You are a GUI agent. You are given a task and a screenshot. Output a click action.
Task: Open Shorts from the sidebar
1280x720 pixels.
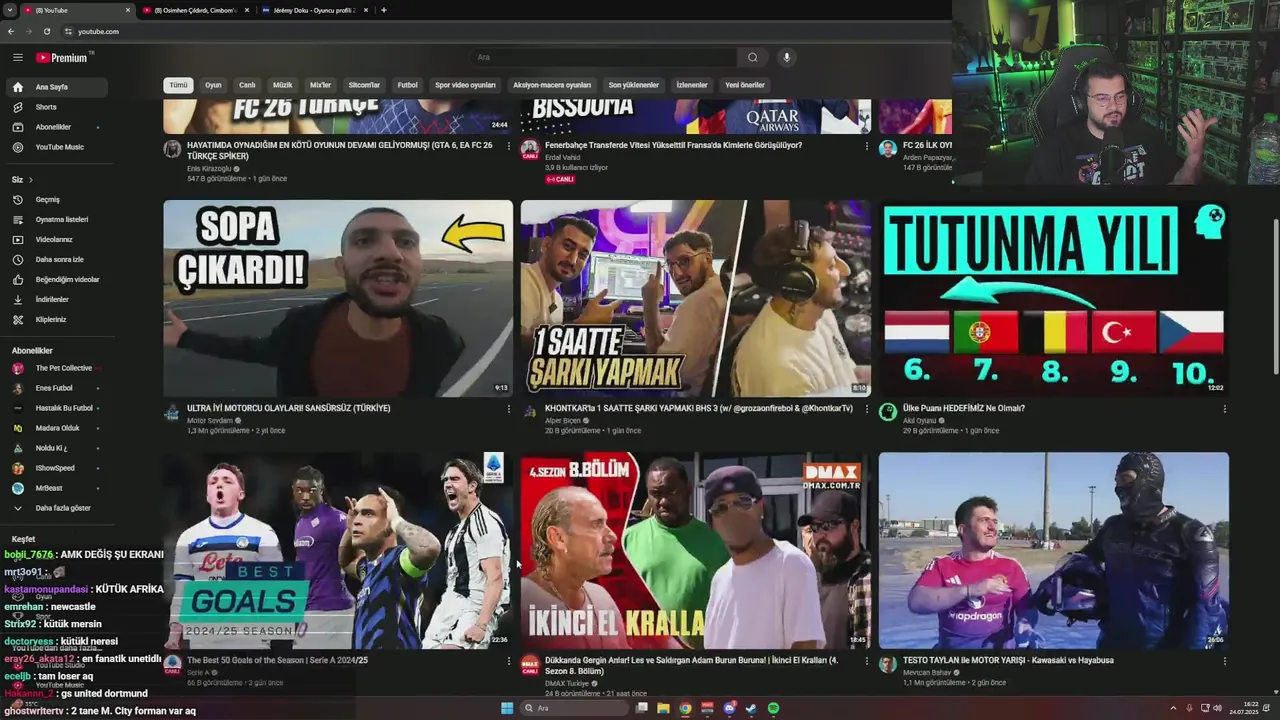(56, 107)
